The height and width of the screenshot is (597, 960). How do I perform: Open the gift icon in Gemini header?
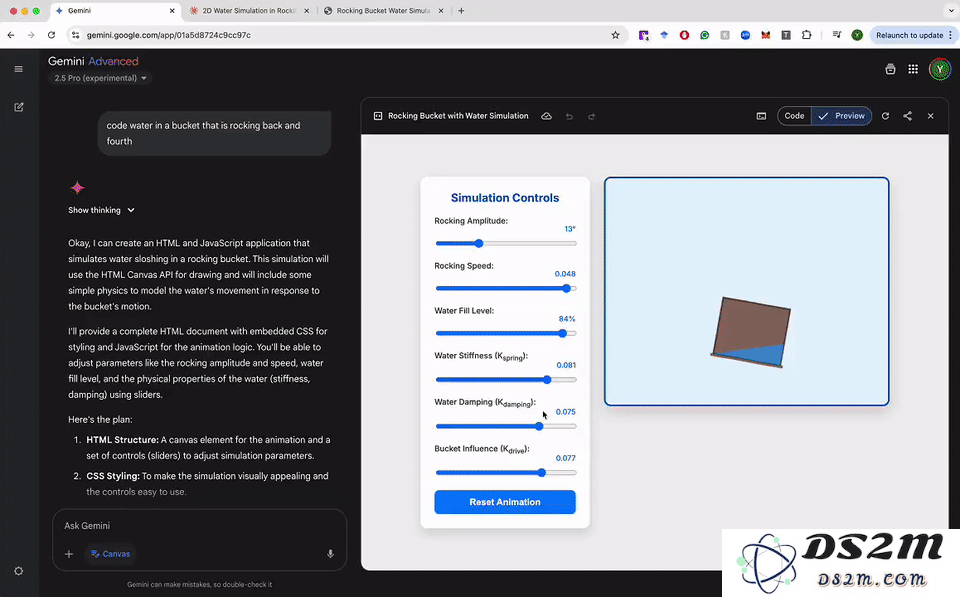tap(890, 69)
